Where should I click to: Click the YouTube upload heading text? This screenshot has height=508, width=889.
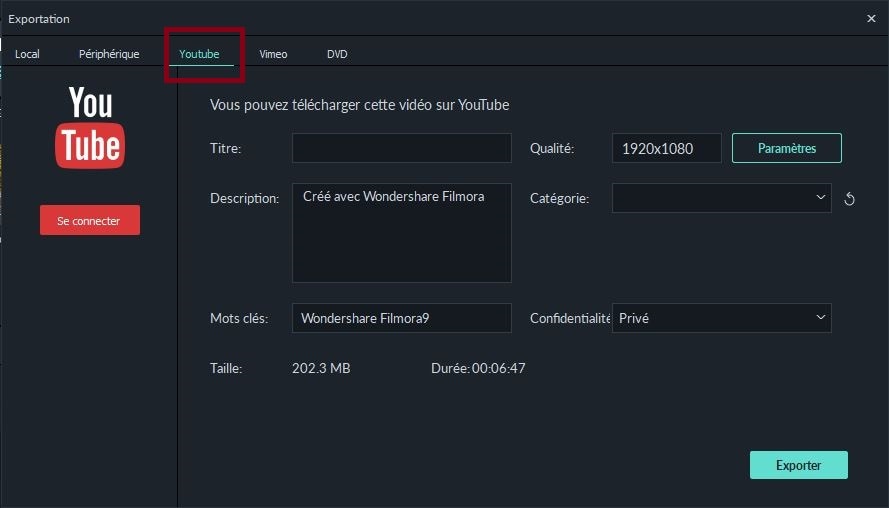(x=359, y=105)
